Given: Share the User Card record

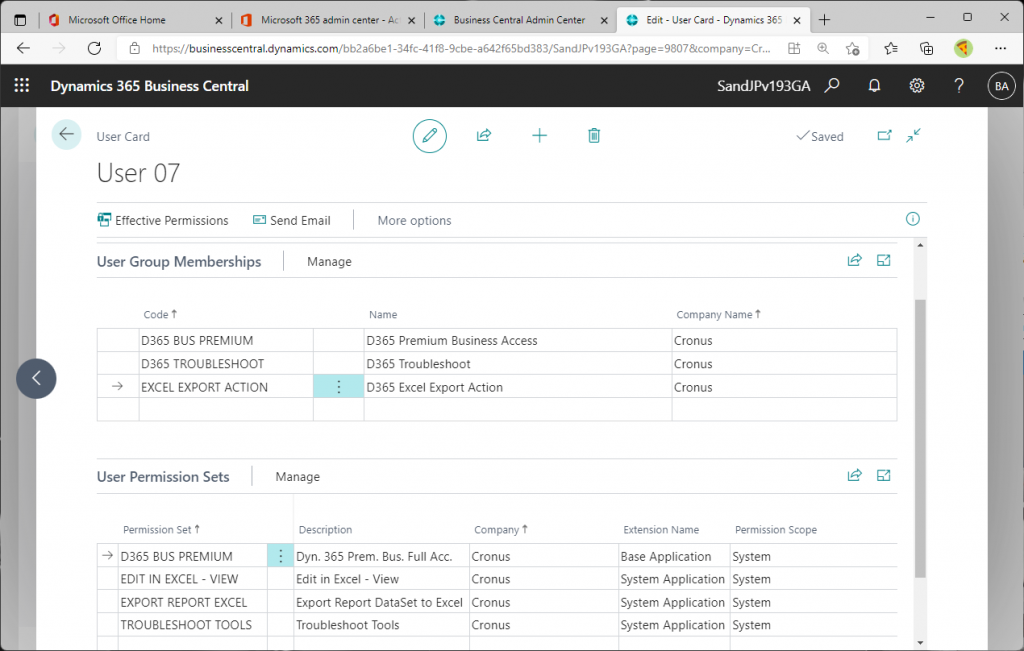Looking at the screenshot, I should coord(484,136).
